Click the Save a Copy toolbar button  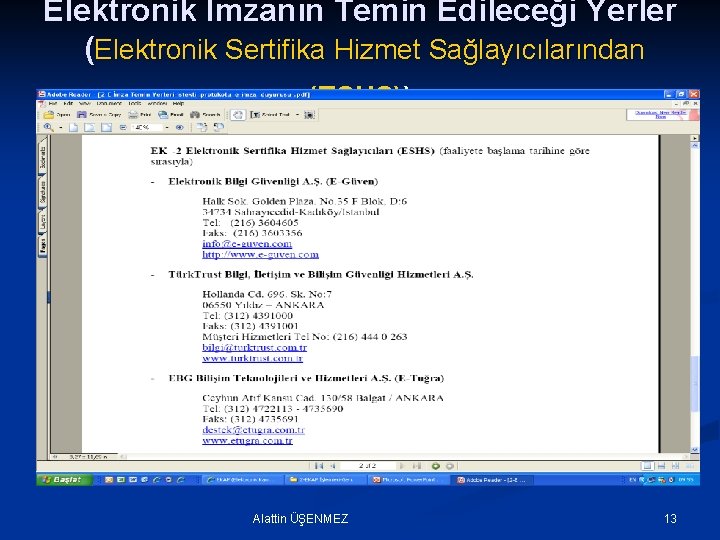point(99,114)
